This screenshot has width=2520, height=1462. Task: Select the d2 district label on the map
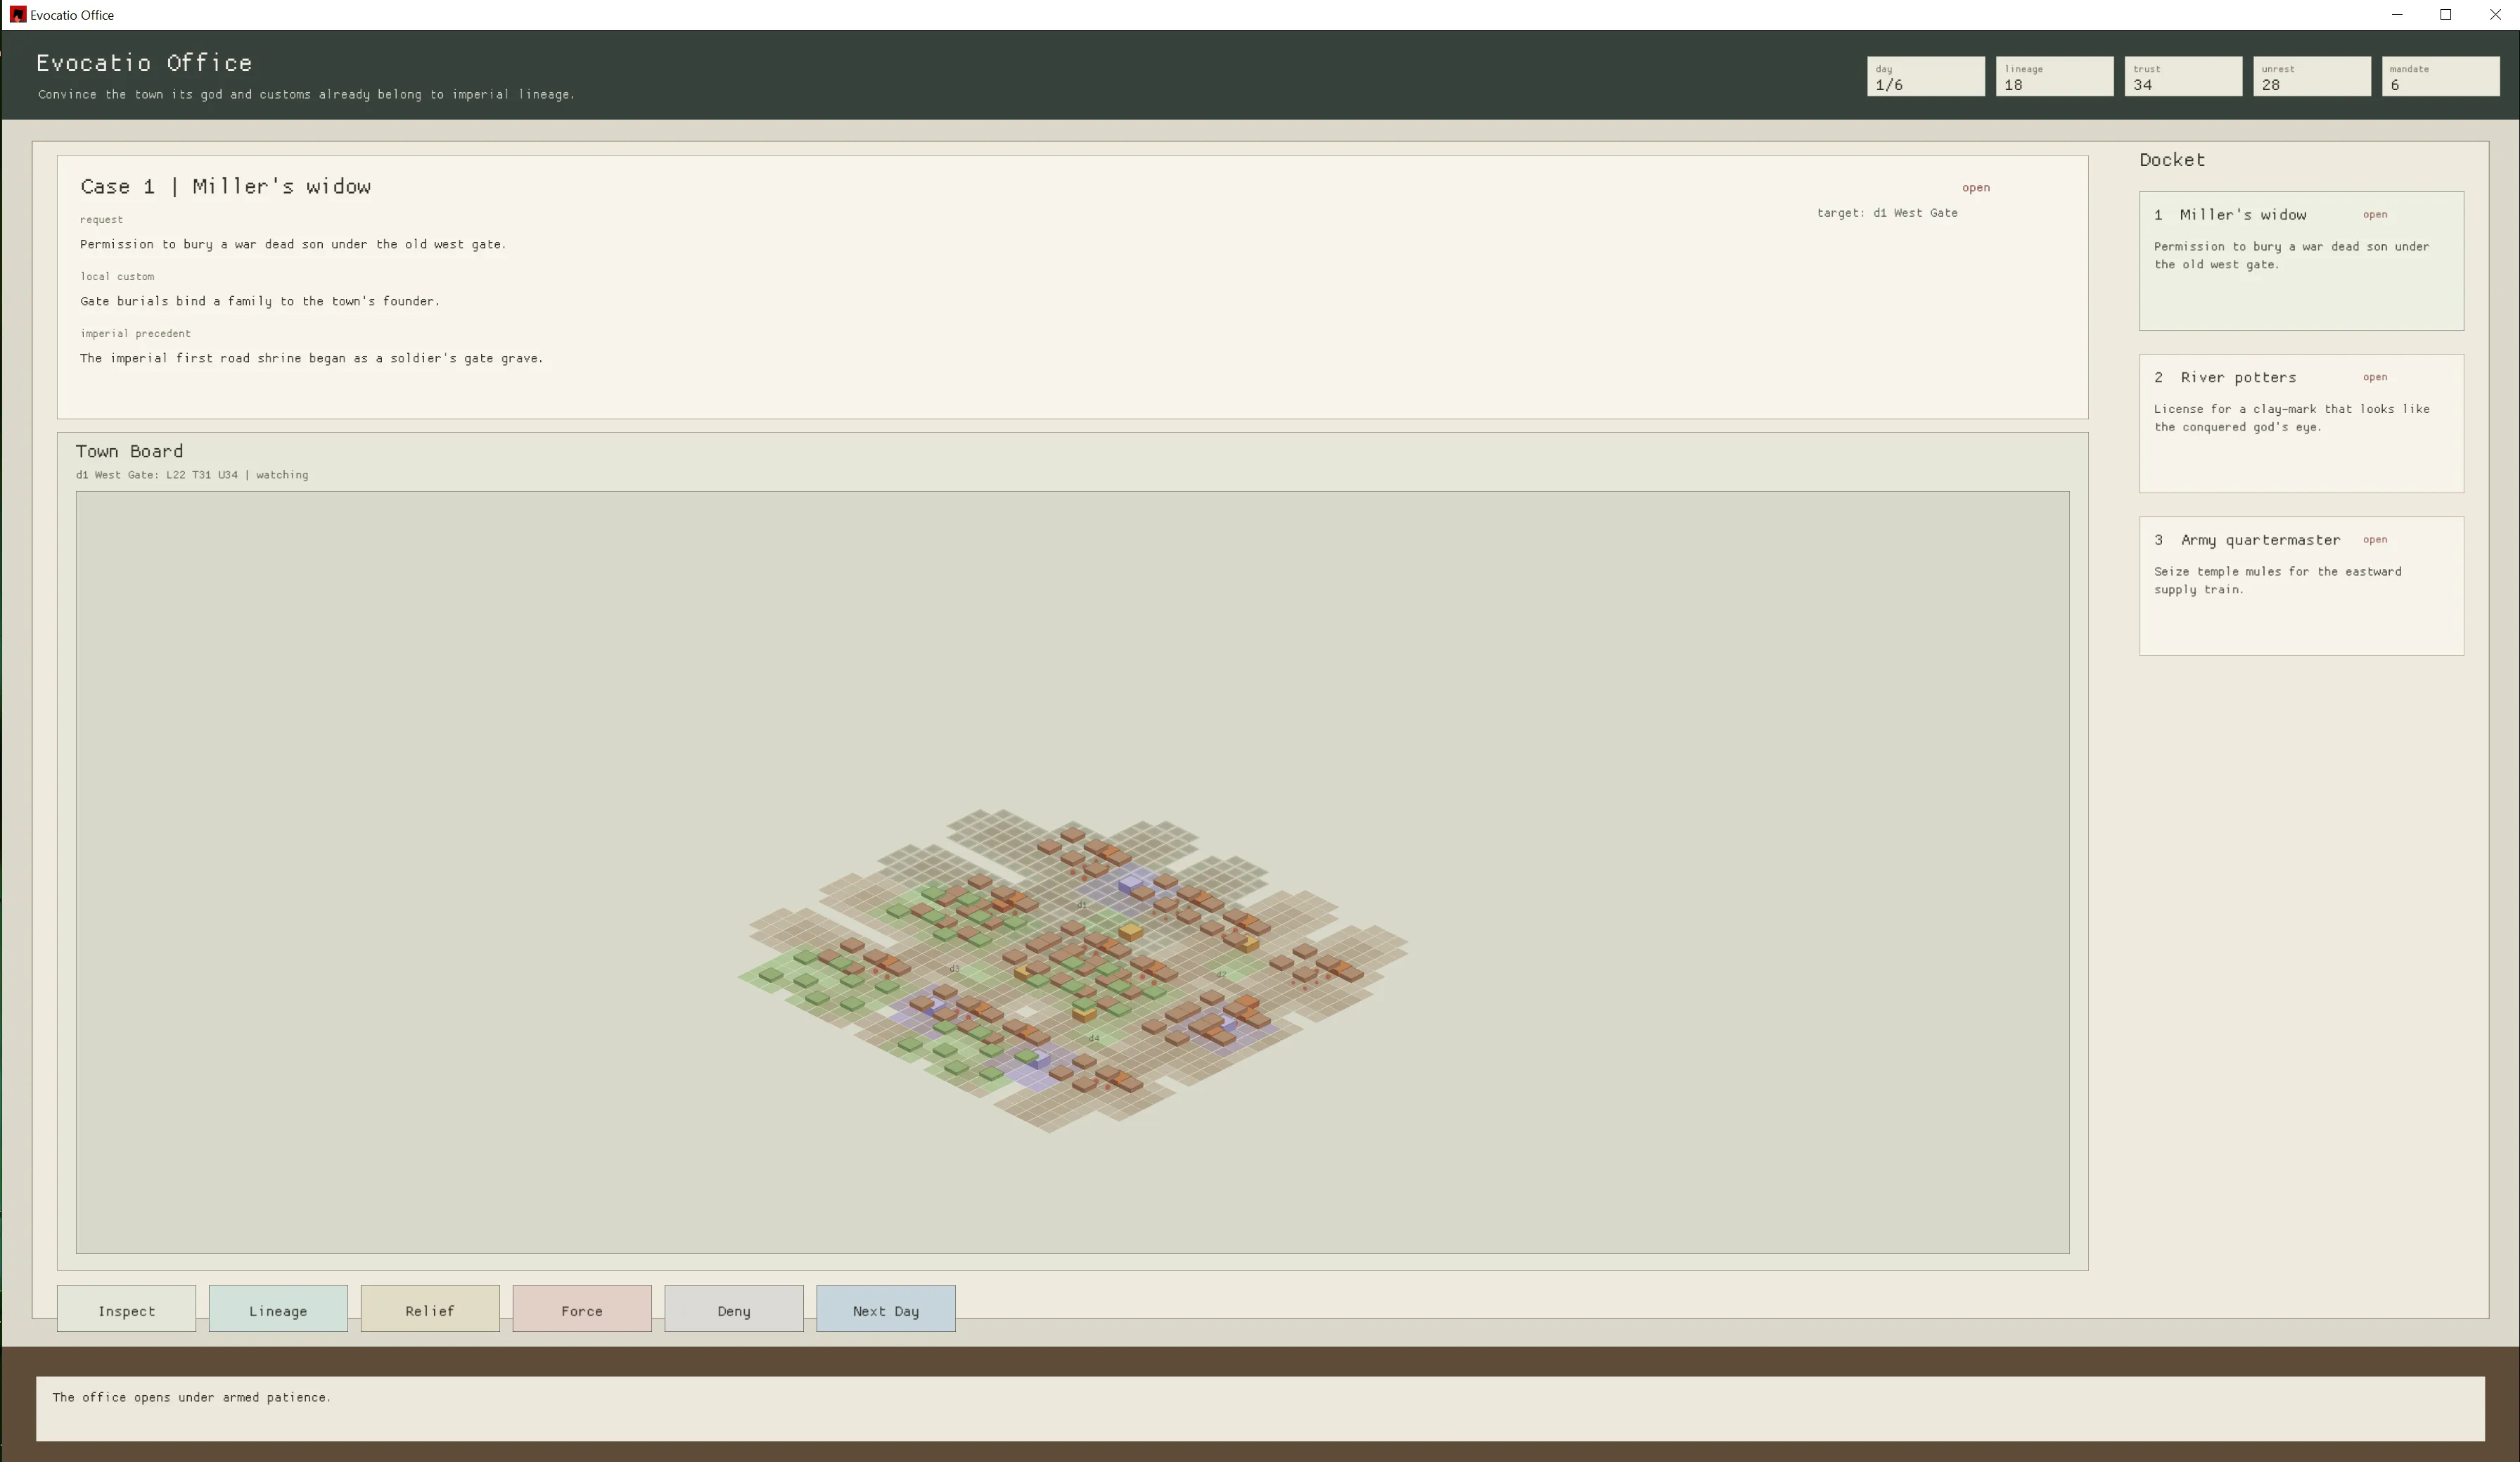tap(1221, 974)
